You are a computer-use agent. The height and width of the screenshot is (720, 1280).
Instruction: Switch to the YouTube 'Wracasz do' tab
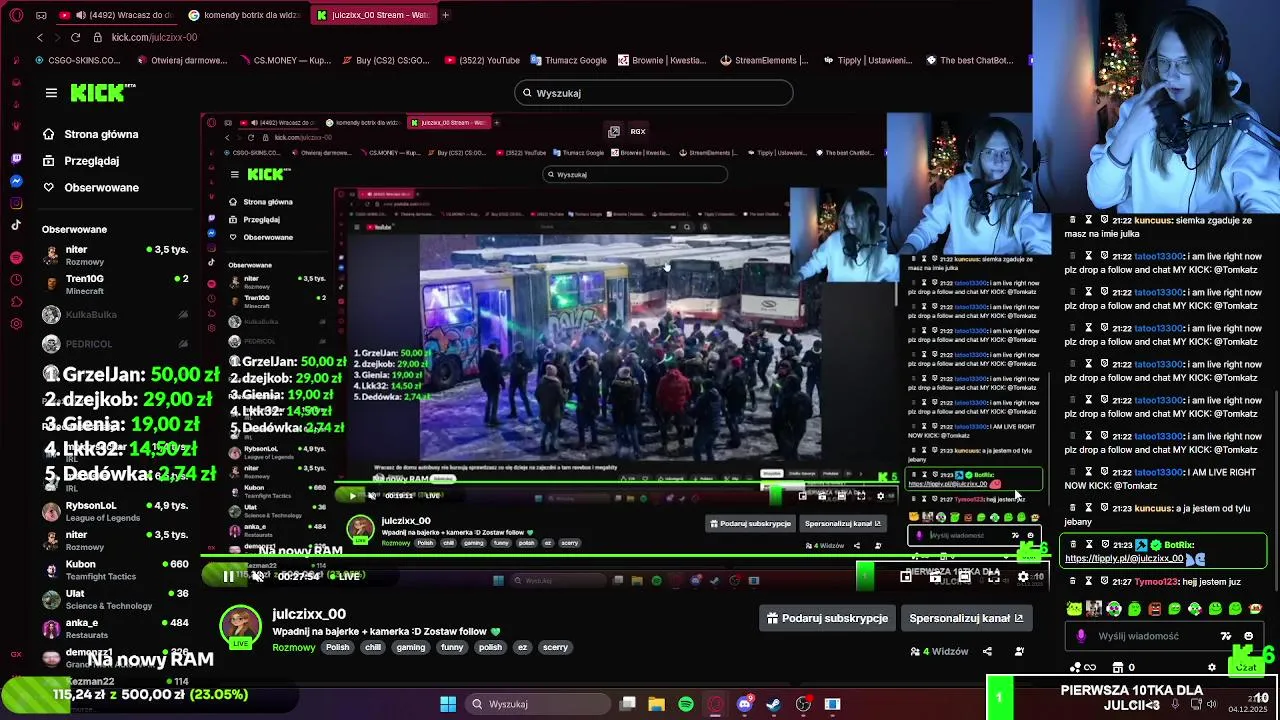tap(116, 15)
